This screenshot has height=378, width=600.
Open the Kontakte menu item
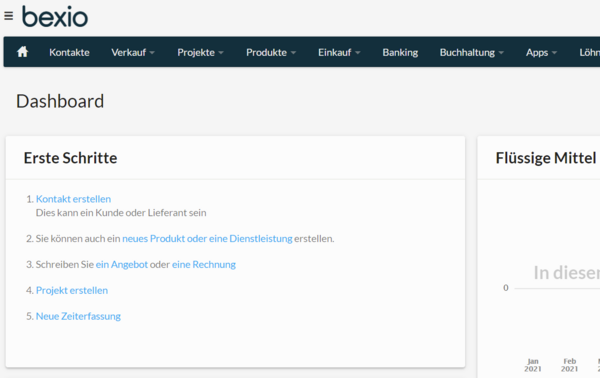click(69, 52)
